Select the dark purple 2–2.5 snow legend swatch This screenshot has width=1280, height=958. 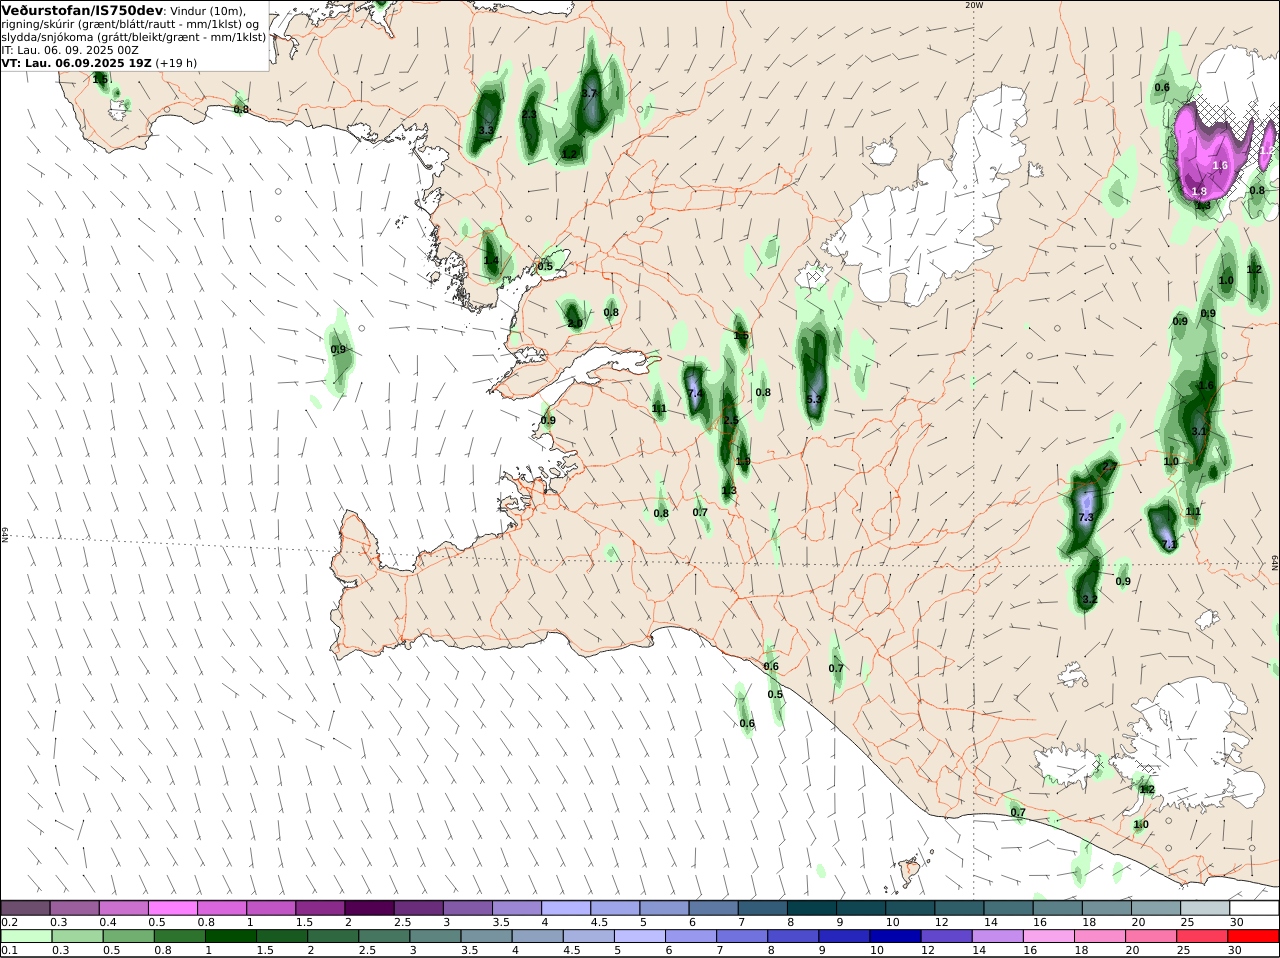[x=370, y=908]
